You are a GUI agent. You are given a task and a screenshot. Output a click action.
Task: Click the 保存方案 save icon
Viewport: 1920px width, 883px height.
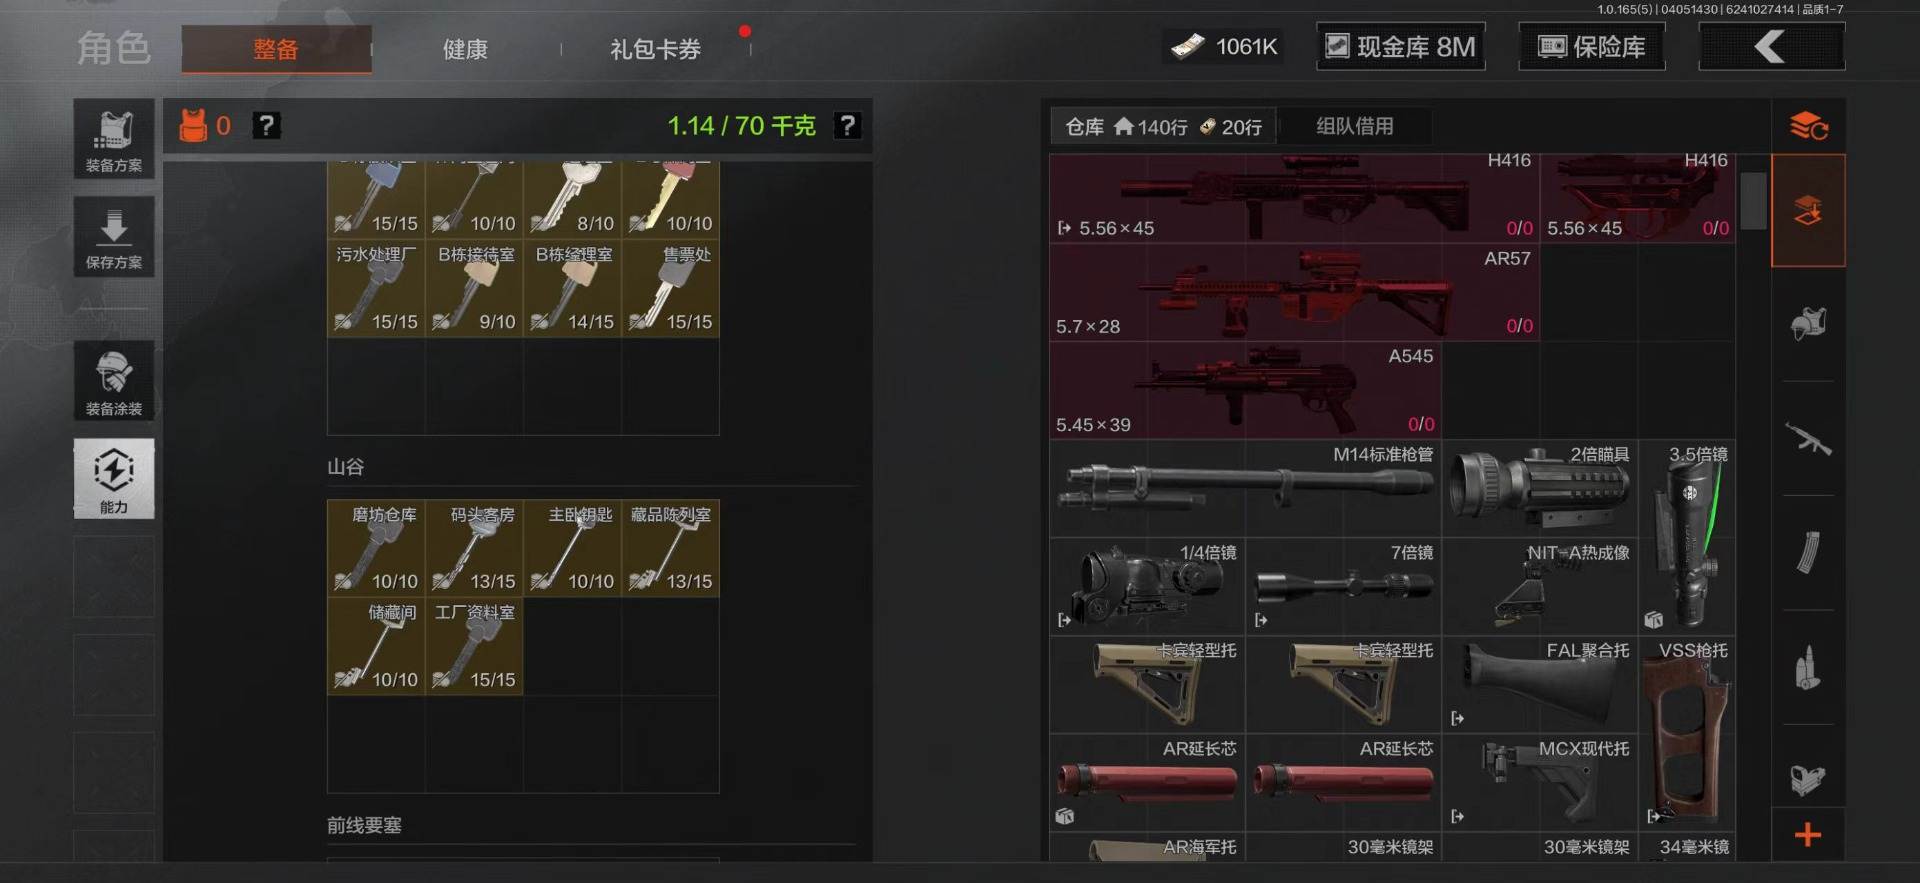click(x=113, y=237)
